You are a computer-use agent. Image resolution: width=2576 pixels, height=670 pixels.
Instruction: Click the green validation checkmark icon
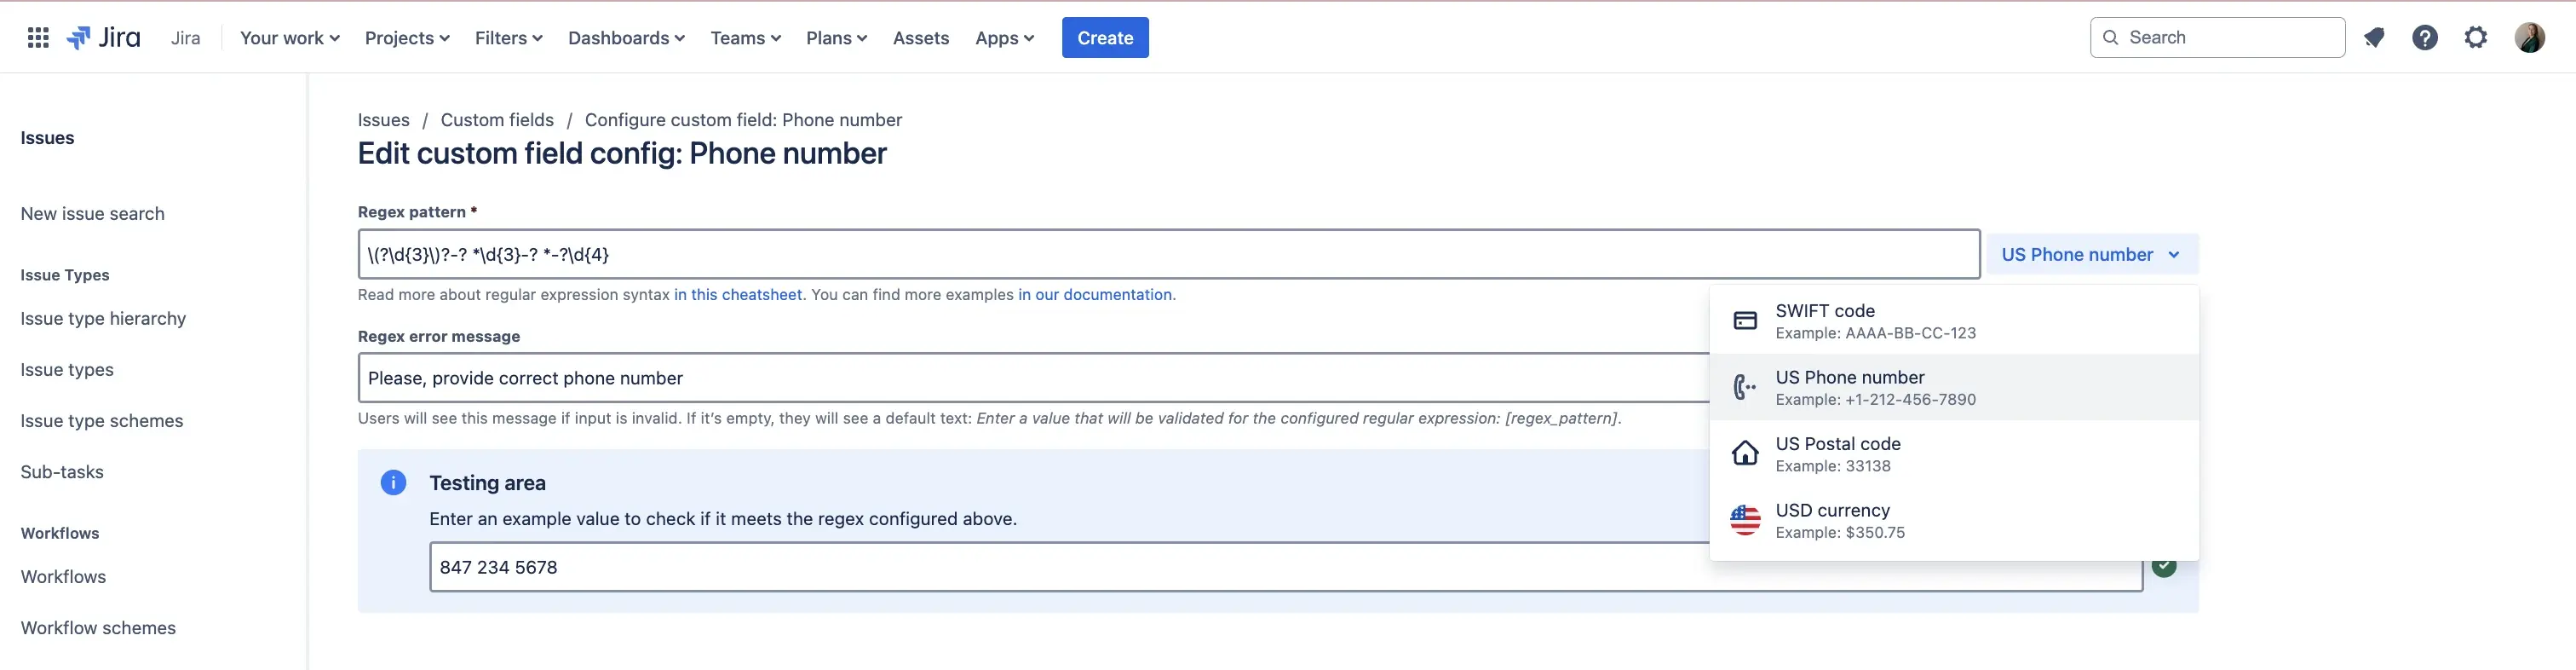tap(2164, 566)
